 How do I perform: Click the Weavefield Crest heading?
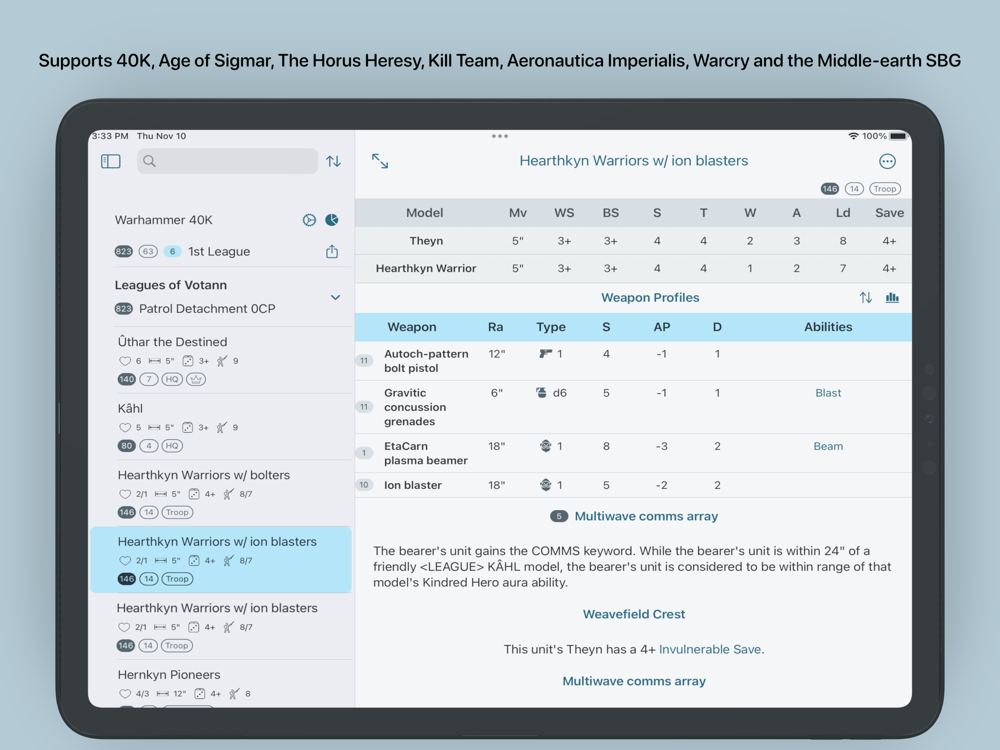pyautogui.click(x=634, y=614)
